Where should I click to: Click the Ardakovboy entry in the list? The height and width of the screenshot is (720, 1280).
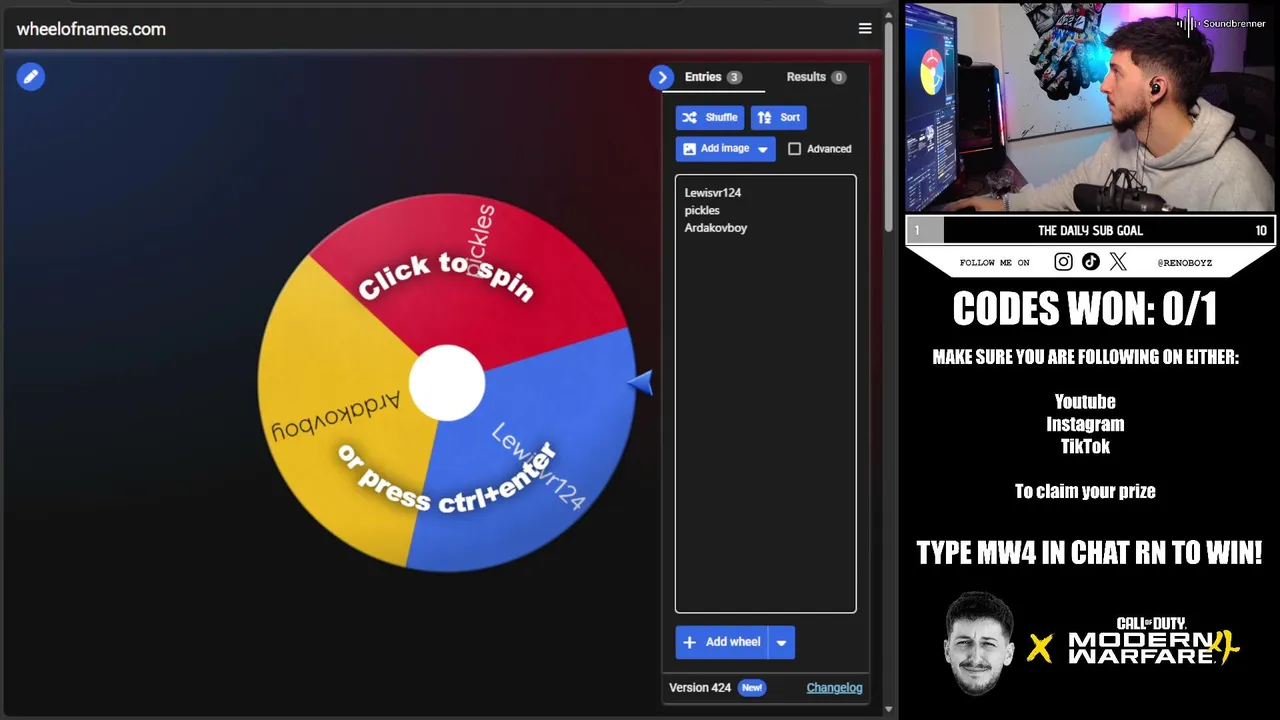coord(716,228)
